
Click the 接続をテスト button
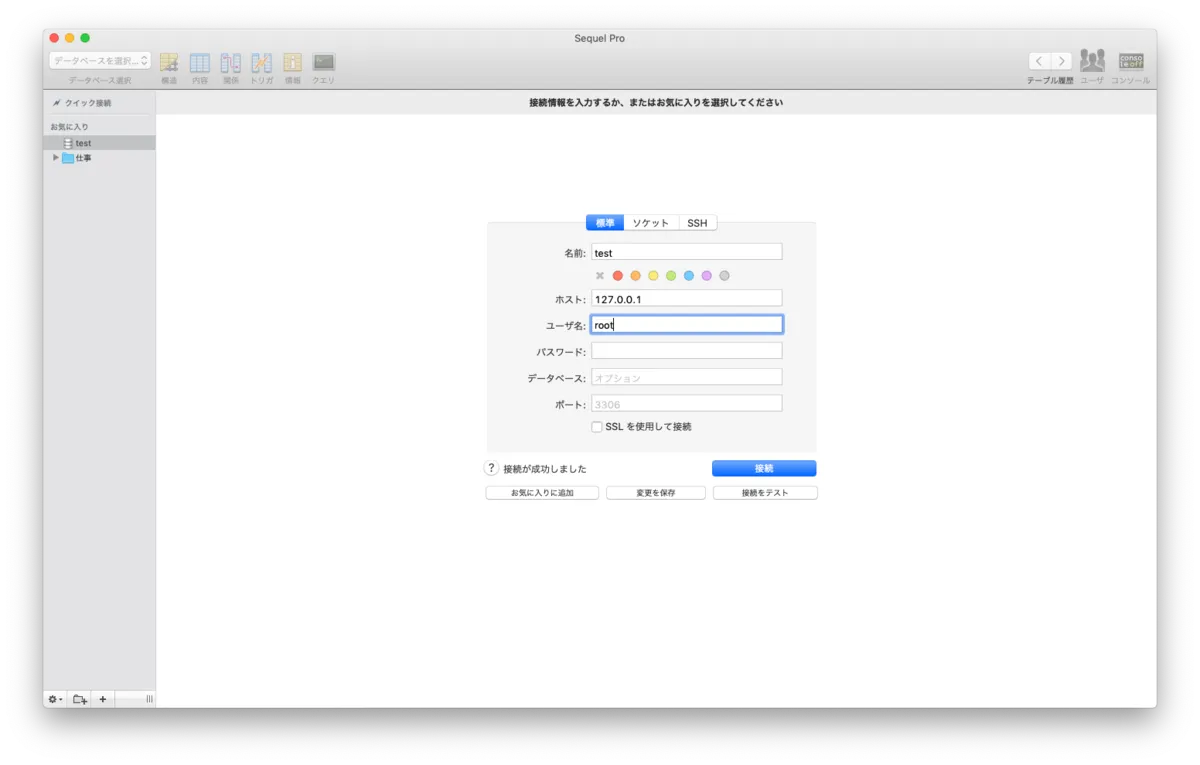click(x=765, y=493)
